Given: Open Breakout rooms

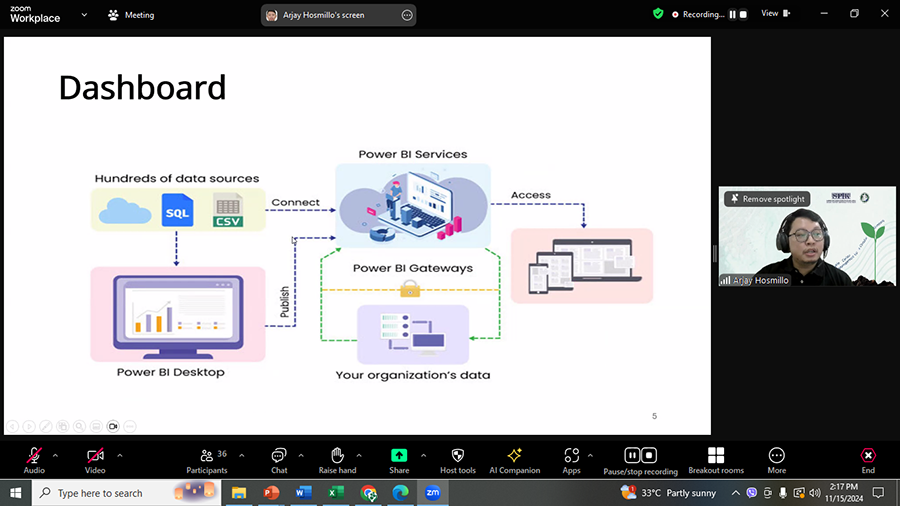Looking at the screenshot, I should pos(716,461).
